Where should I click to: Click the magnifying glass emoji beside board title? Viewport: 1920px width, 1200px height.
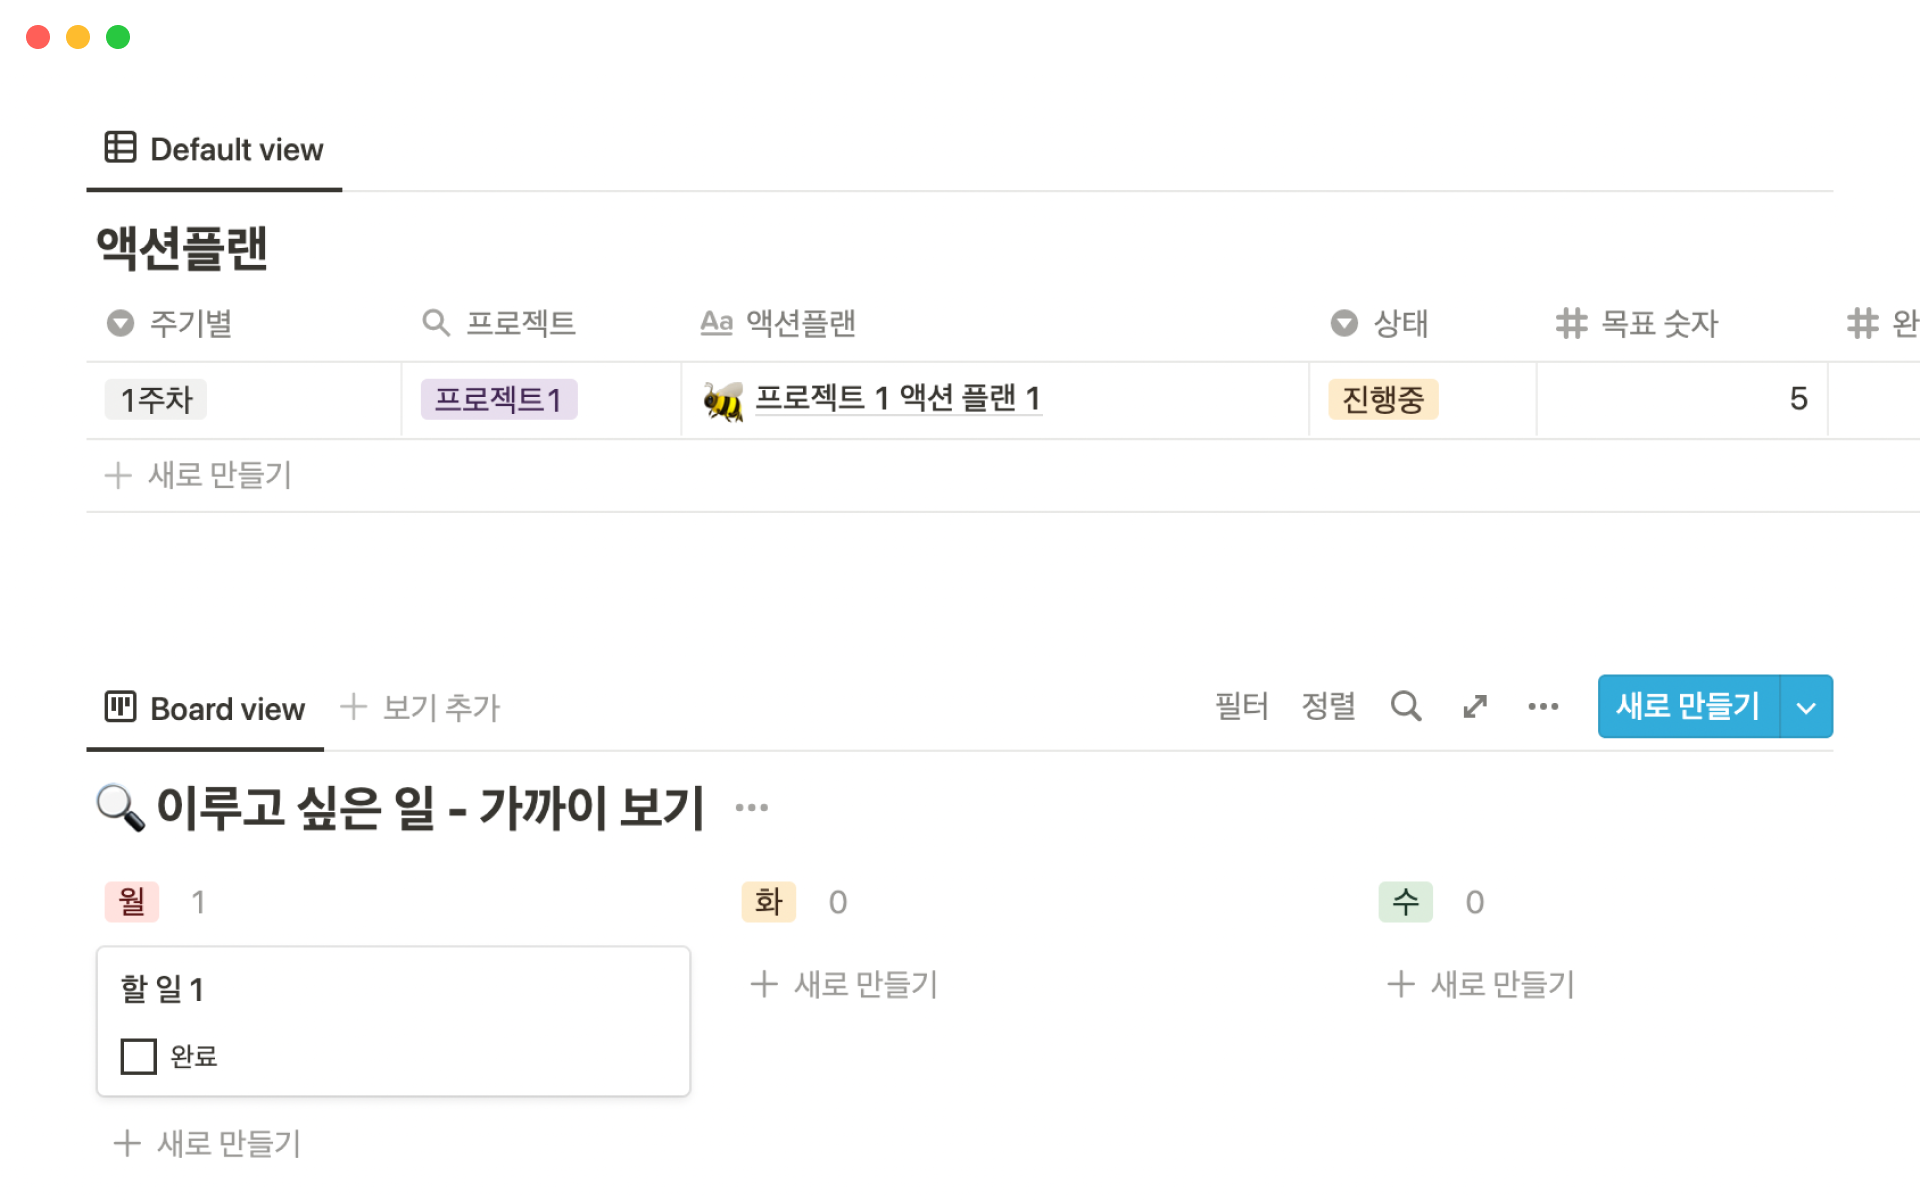(120, 808)
